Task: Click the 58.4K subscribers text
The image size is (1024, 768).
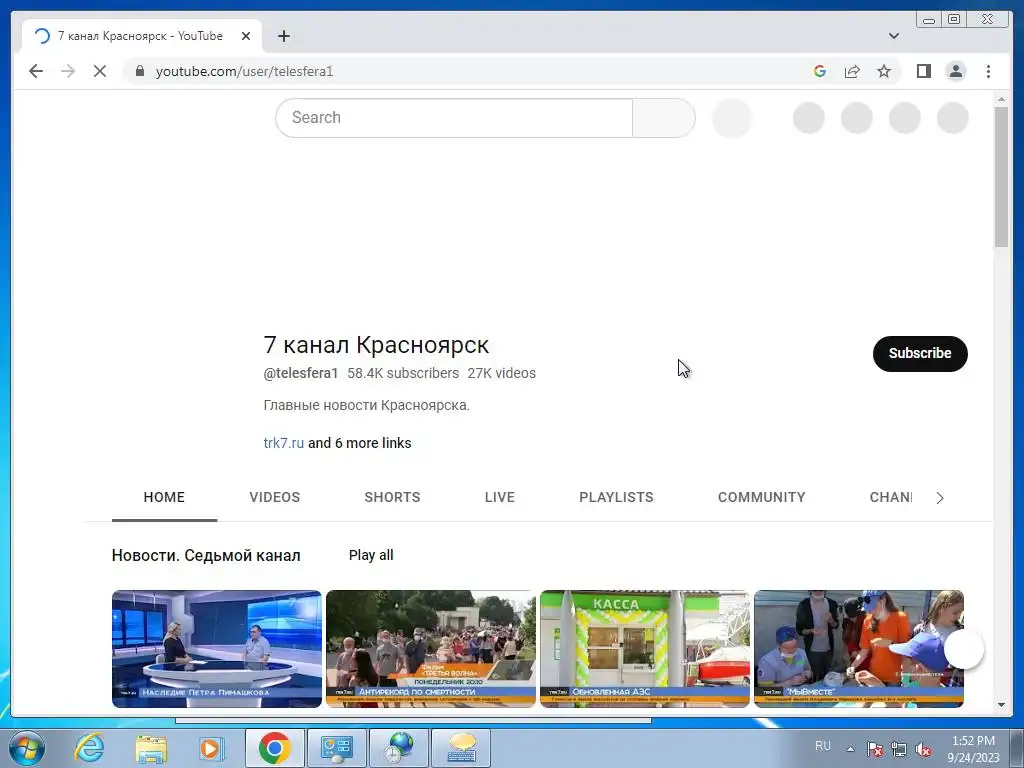Action: [403, 373]
